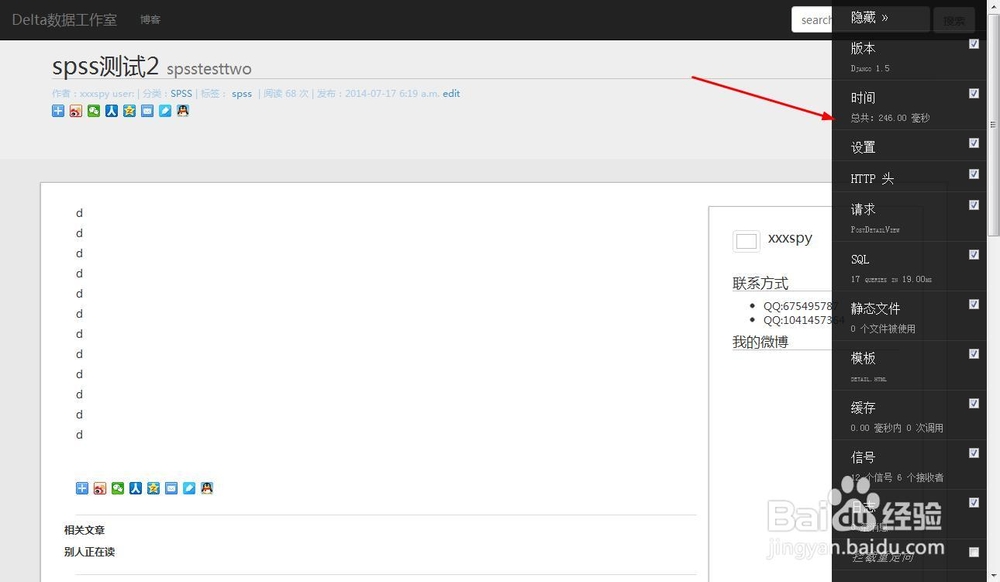Open the 缓存 debug panel

click(x=863, y=408)
